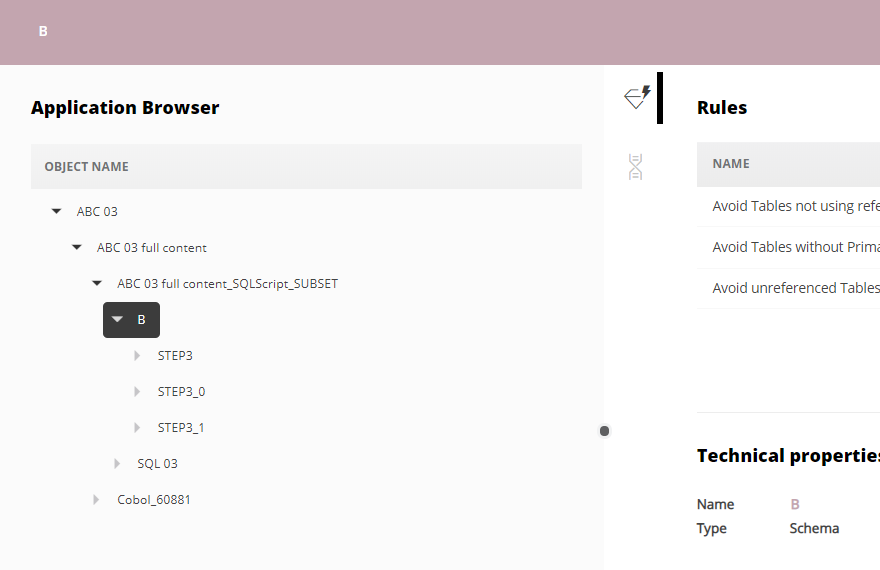Screen dimensions: 880x570
Task: Collapse the ABC 03 full content node
Action: (x=77, y=248)
